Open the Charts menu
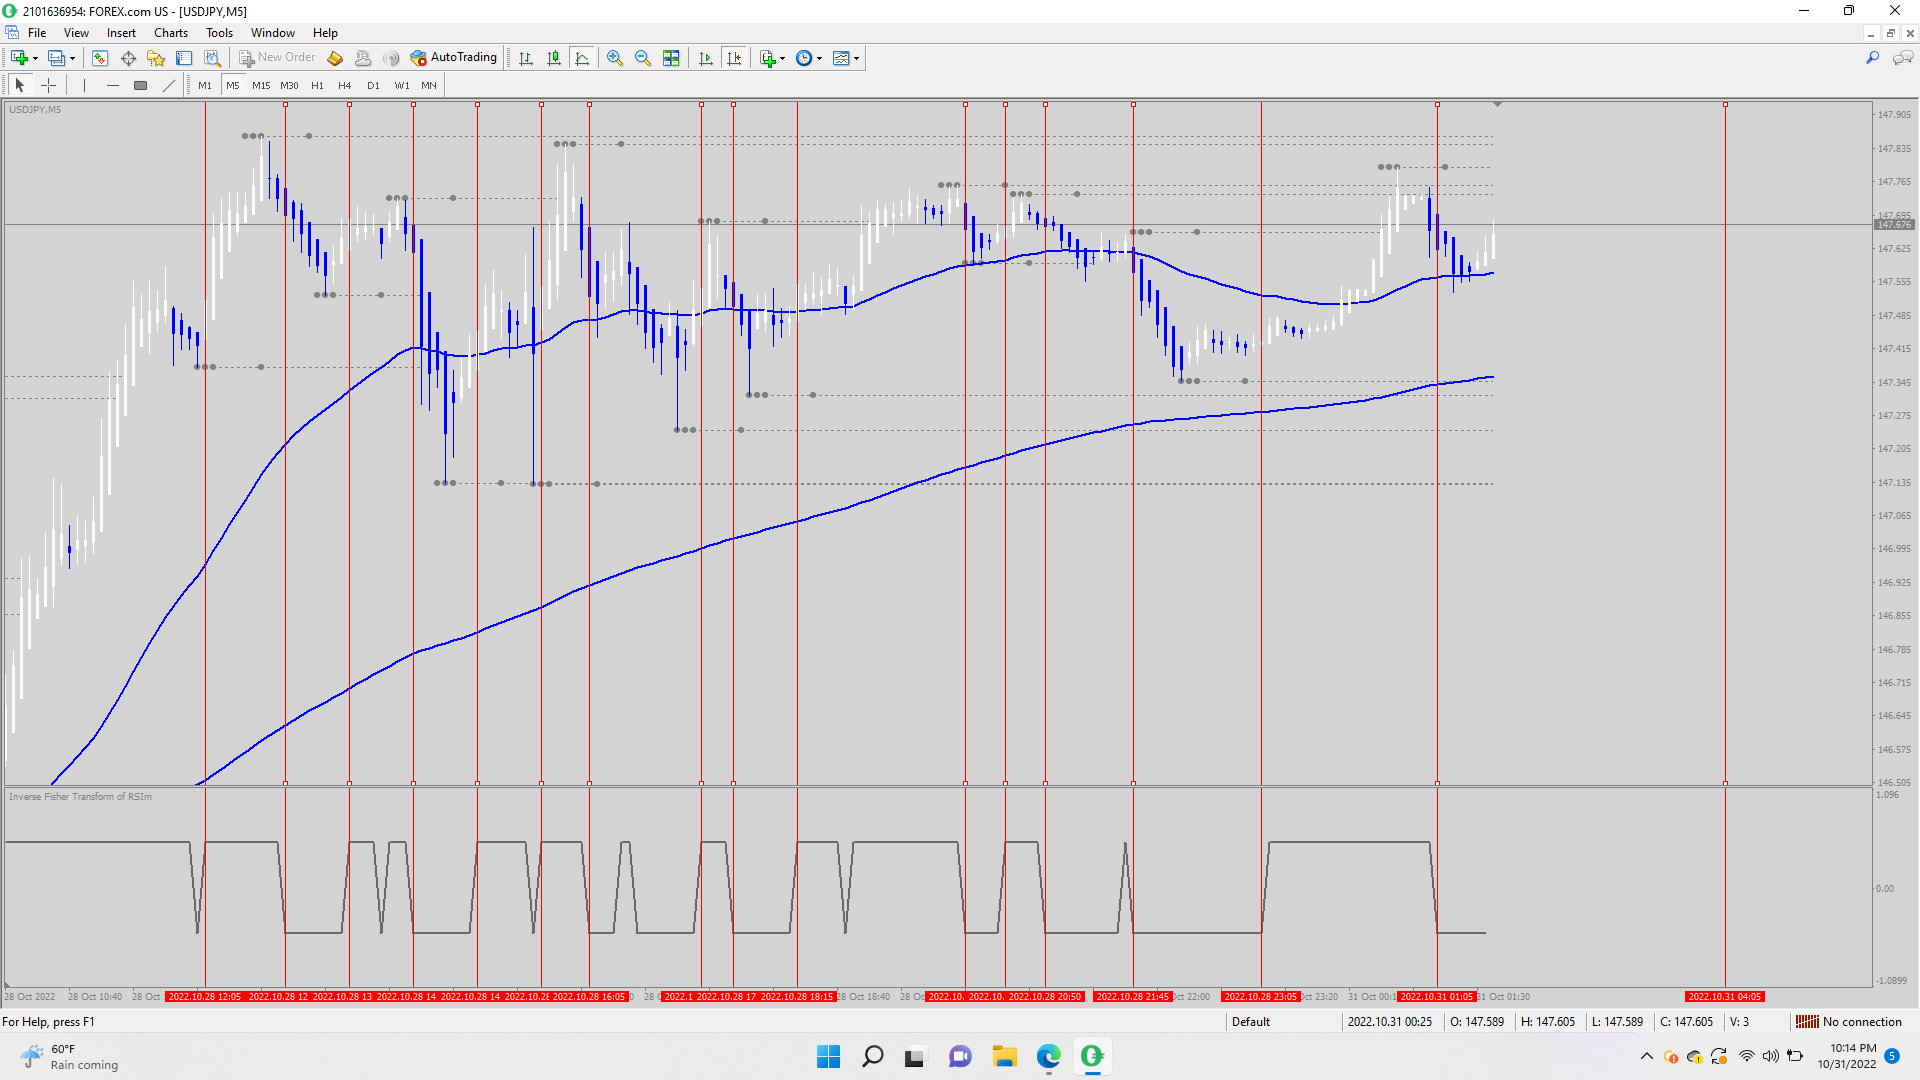This screenshot has height=1080, width=1920. pos(171,33)
